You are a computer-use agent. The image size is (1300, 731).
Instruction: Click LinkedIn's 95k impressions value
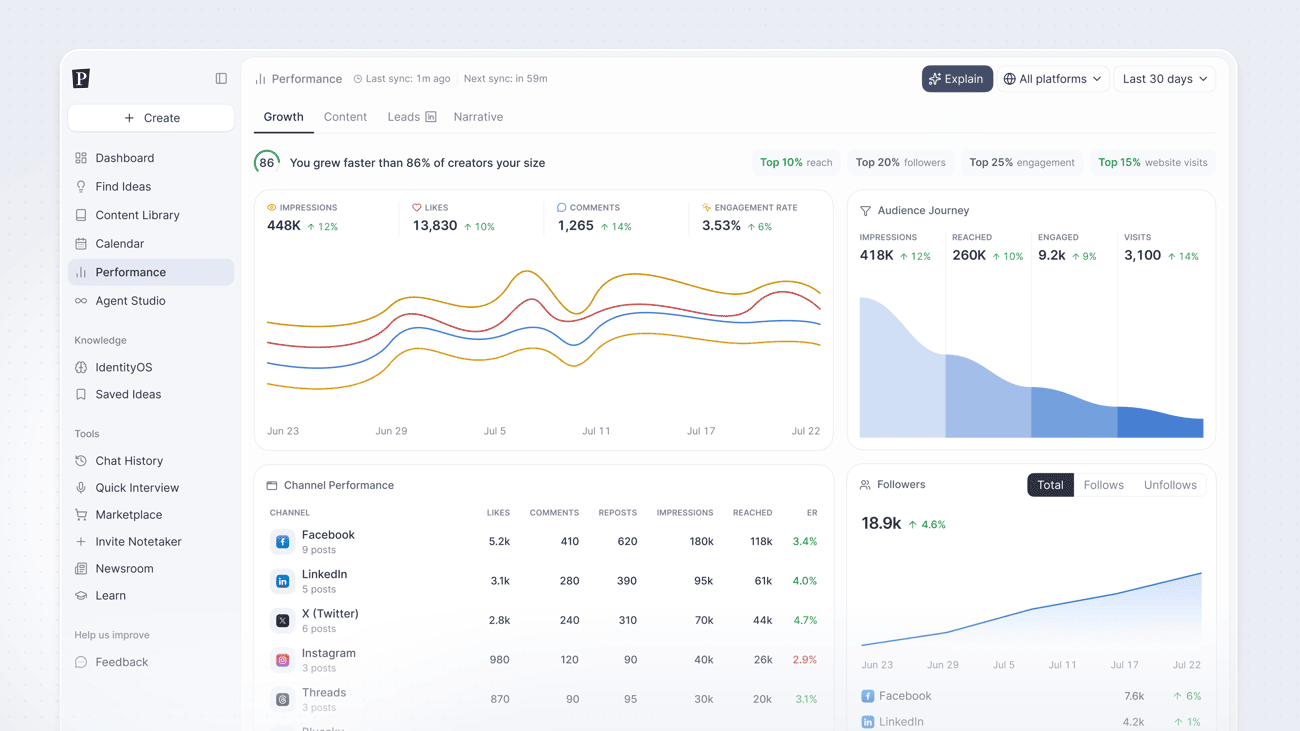pyautogui.click(x=703, y=581)
